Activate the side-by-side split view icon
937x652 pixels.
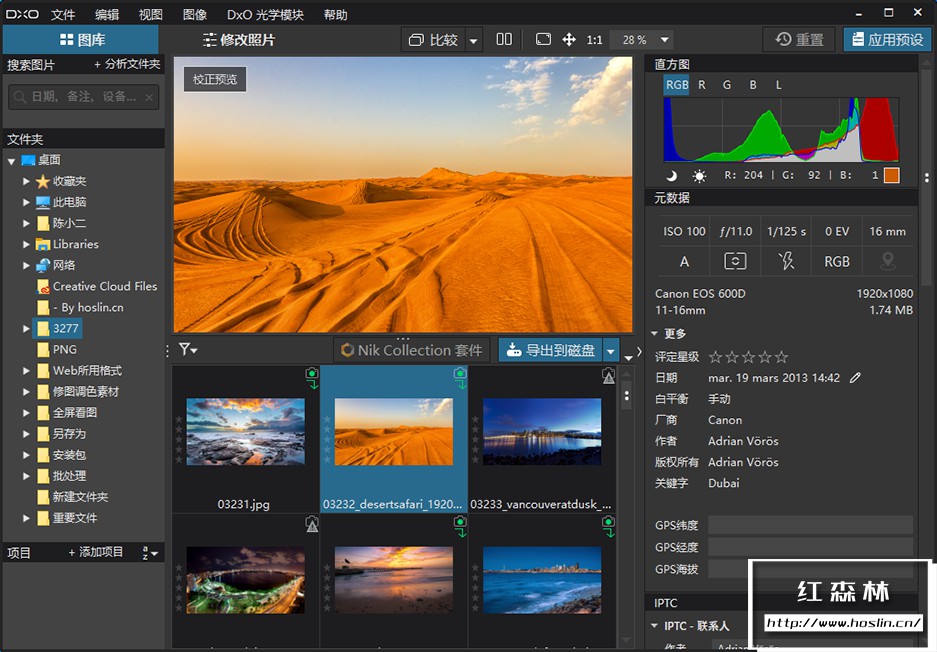click(x=504, y=39)
